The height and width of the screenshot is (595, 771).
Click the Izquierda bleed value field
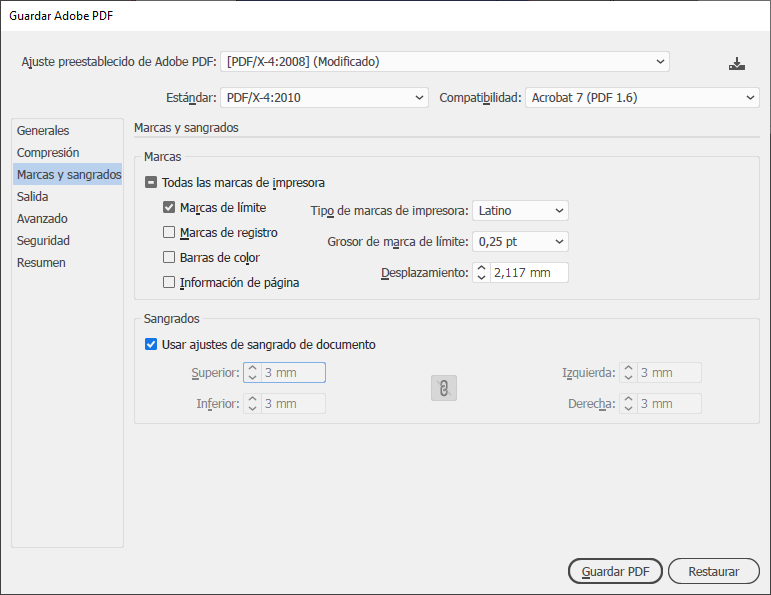tap(669, 373)
